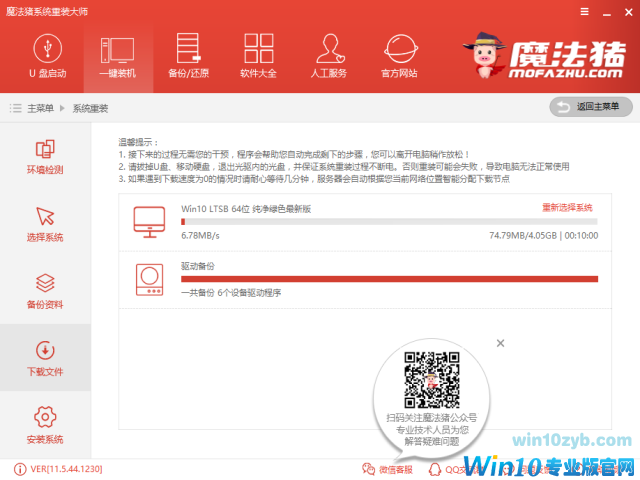Go to 环境检测 step
The height and width of the screenshot is (480, 640).
coord(45,157)
